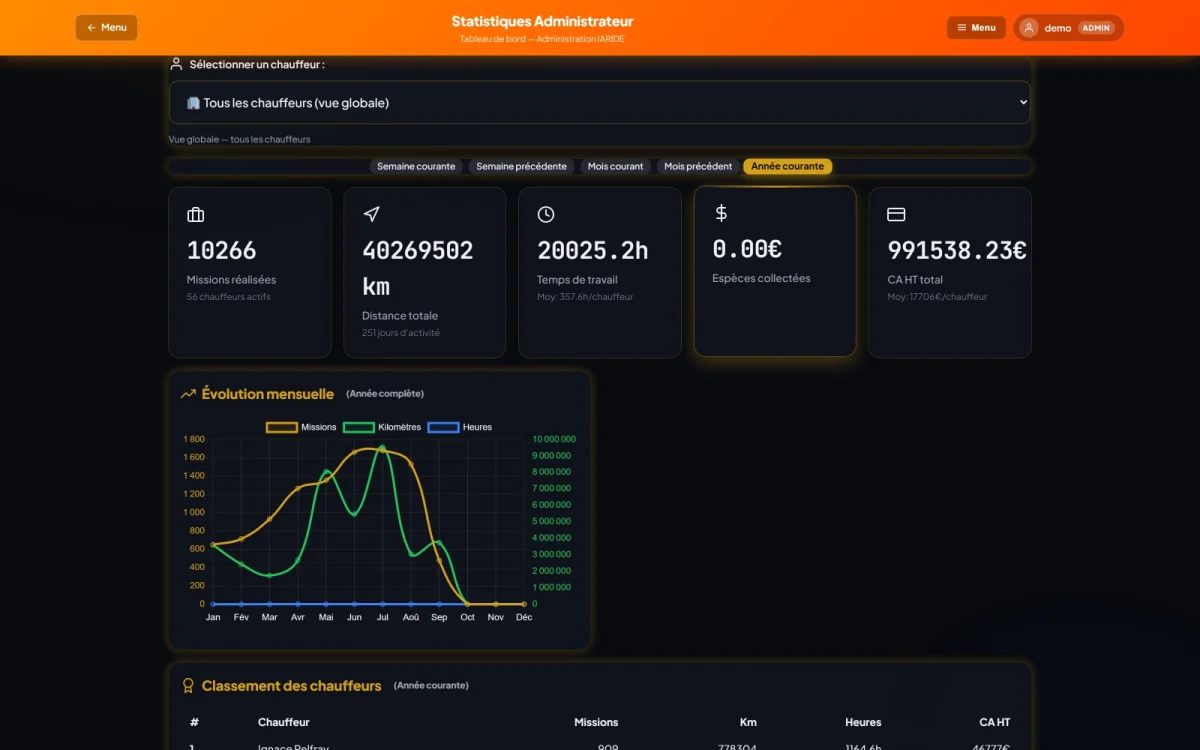Image resolution: width=1200 pixels, height=750 pixels.
Task: Click the dollar icon on Espèces collectées card
Action: [721, 213]
